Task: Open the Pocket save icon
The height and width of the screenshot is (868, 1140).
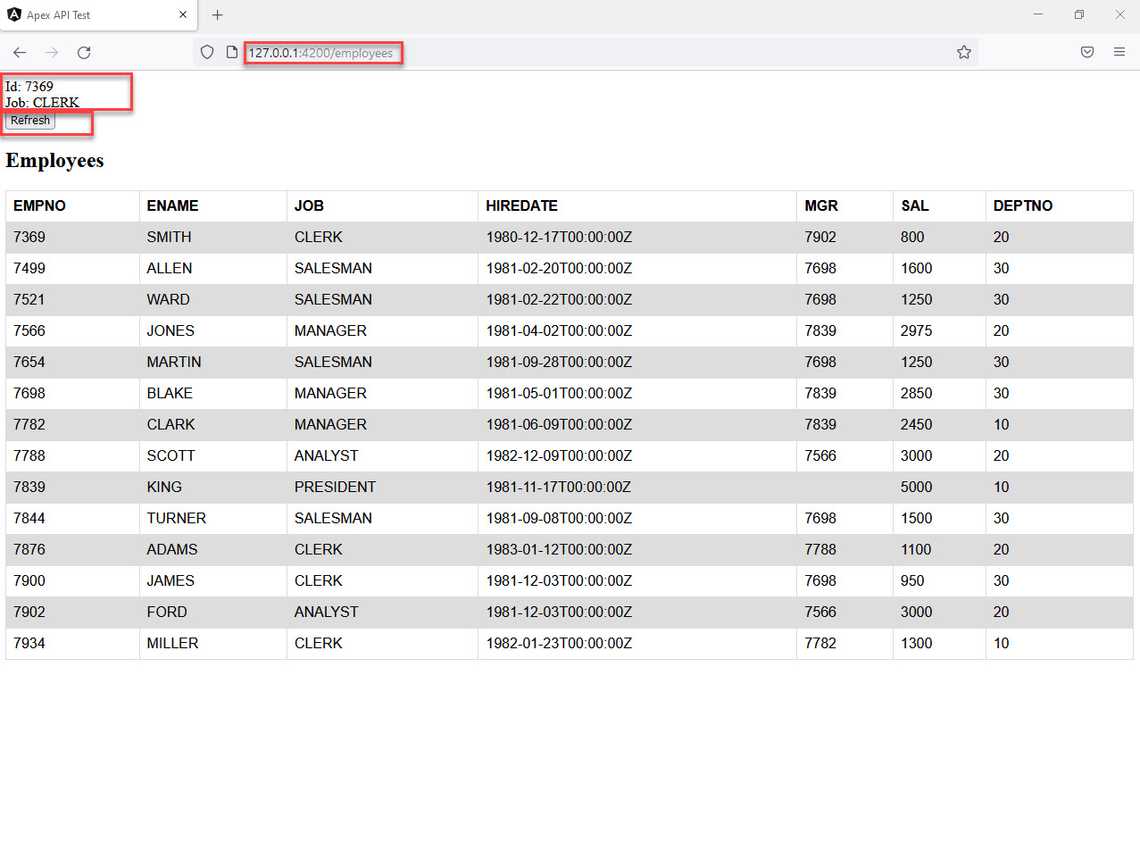Action: (x=1087, y=52)
